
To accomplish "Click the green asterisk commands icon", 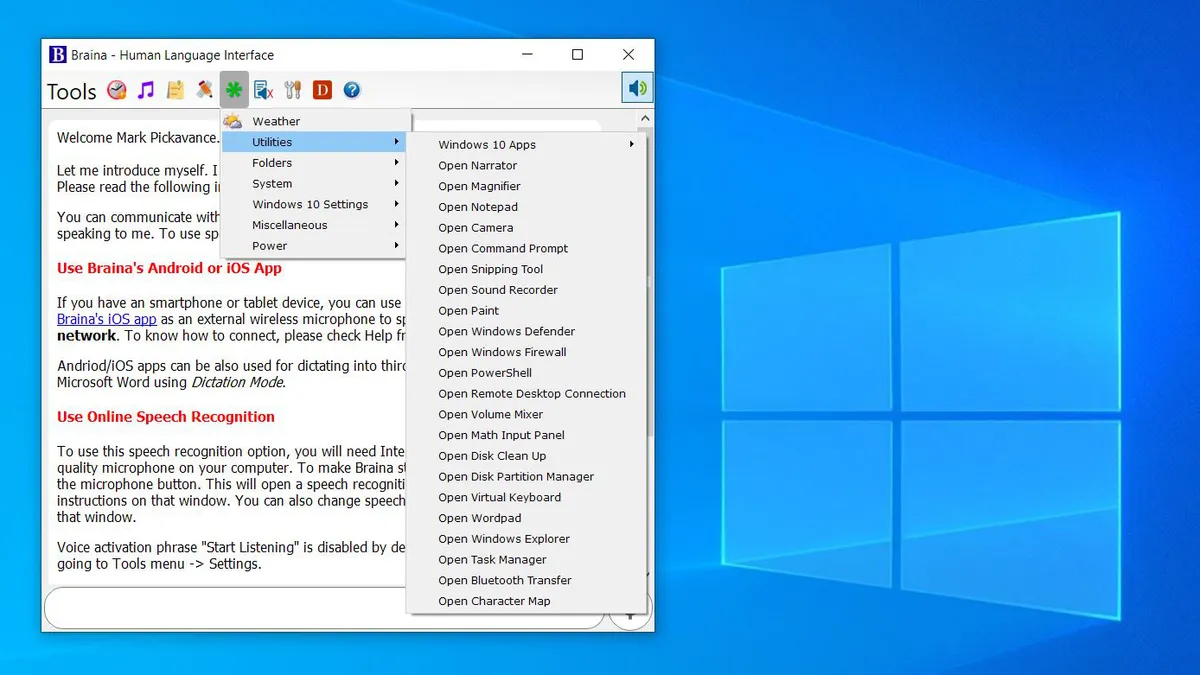I will pos(233,90).
